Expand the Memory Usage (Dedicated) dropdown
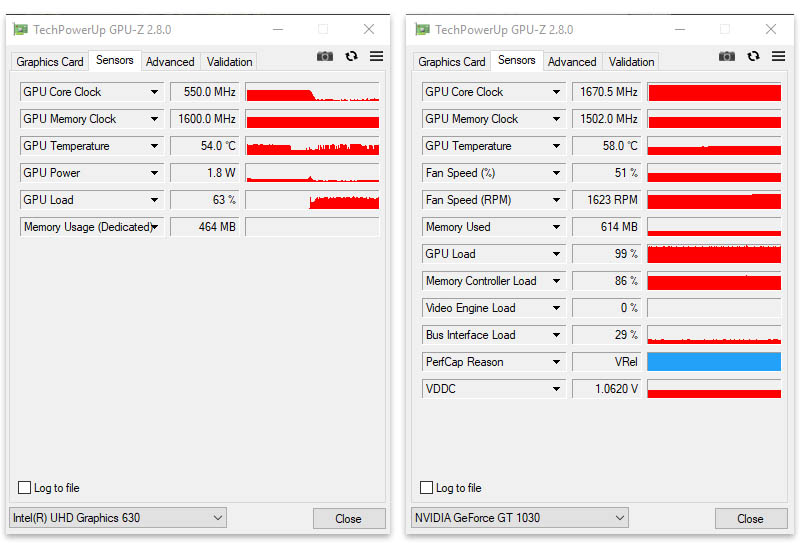The image size is (800, 548). (x=154, y=227)
